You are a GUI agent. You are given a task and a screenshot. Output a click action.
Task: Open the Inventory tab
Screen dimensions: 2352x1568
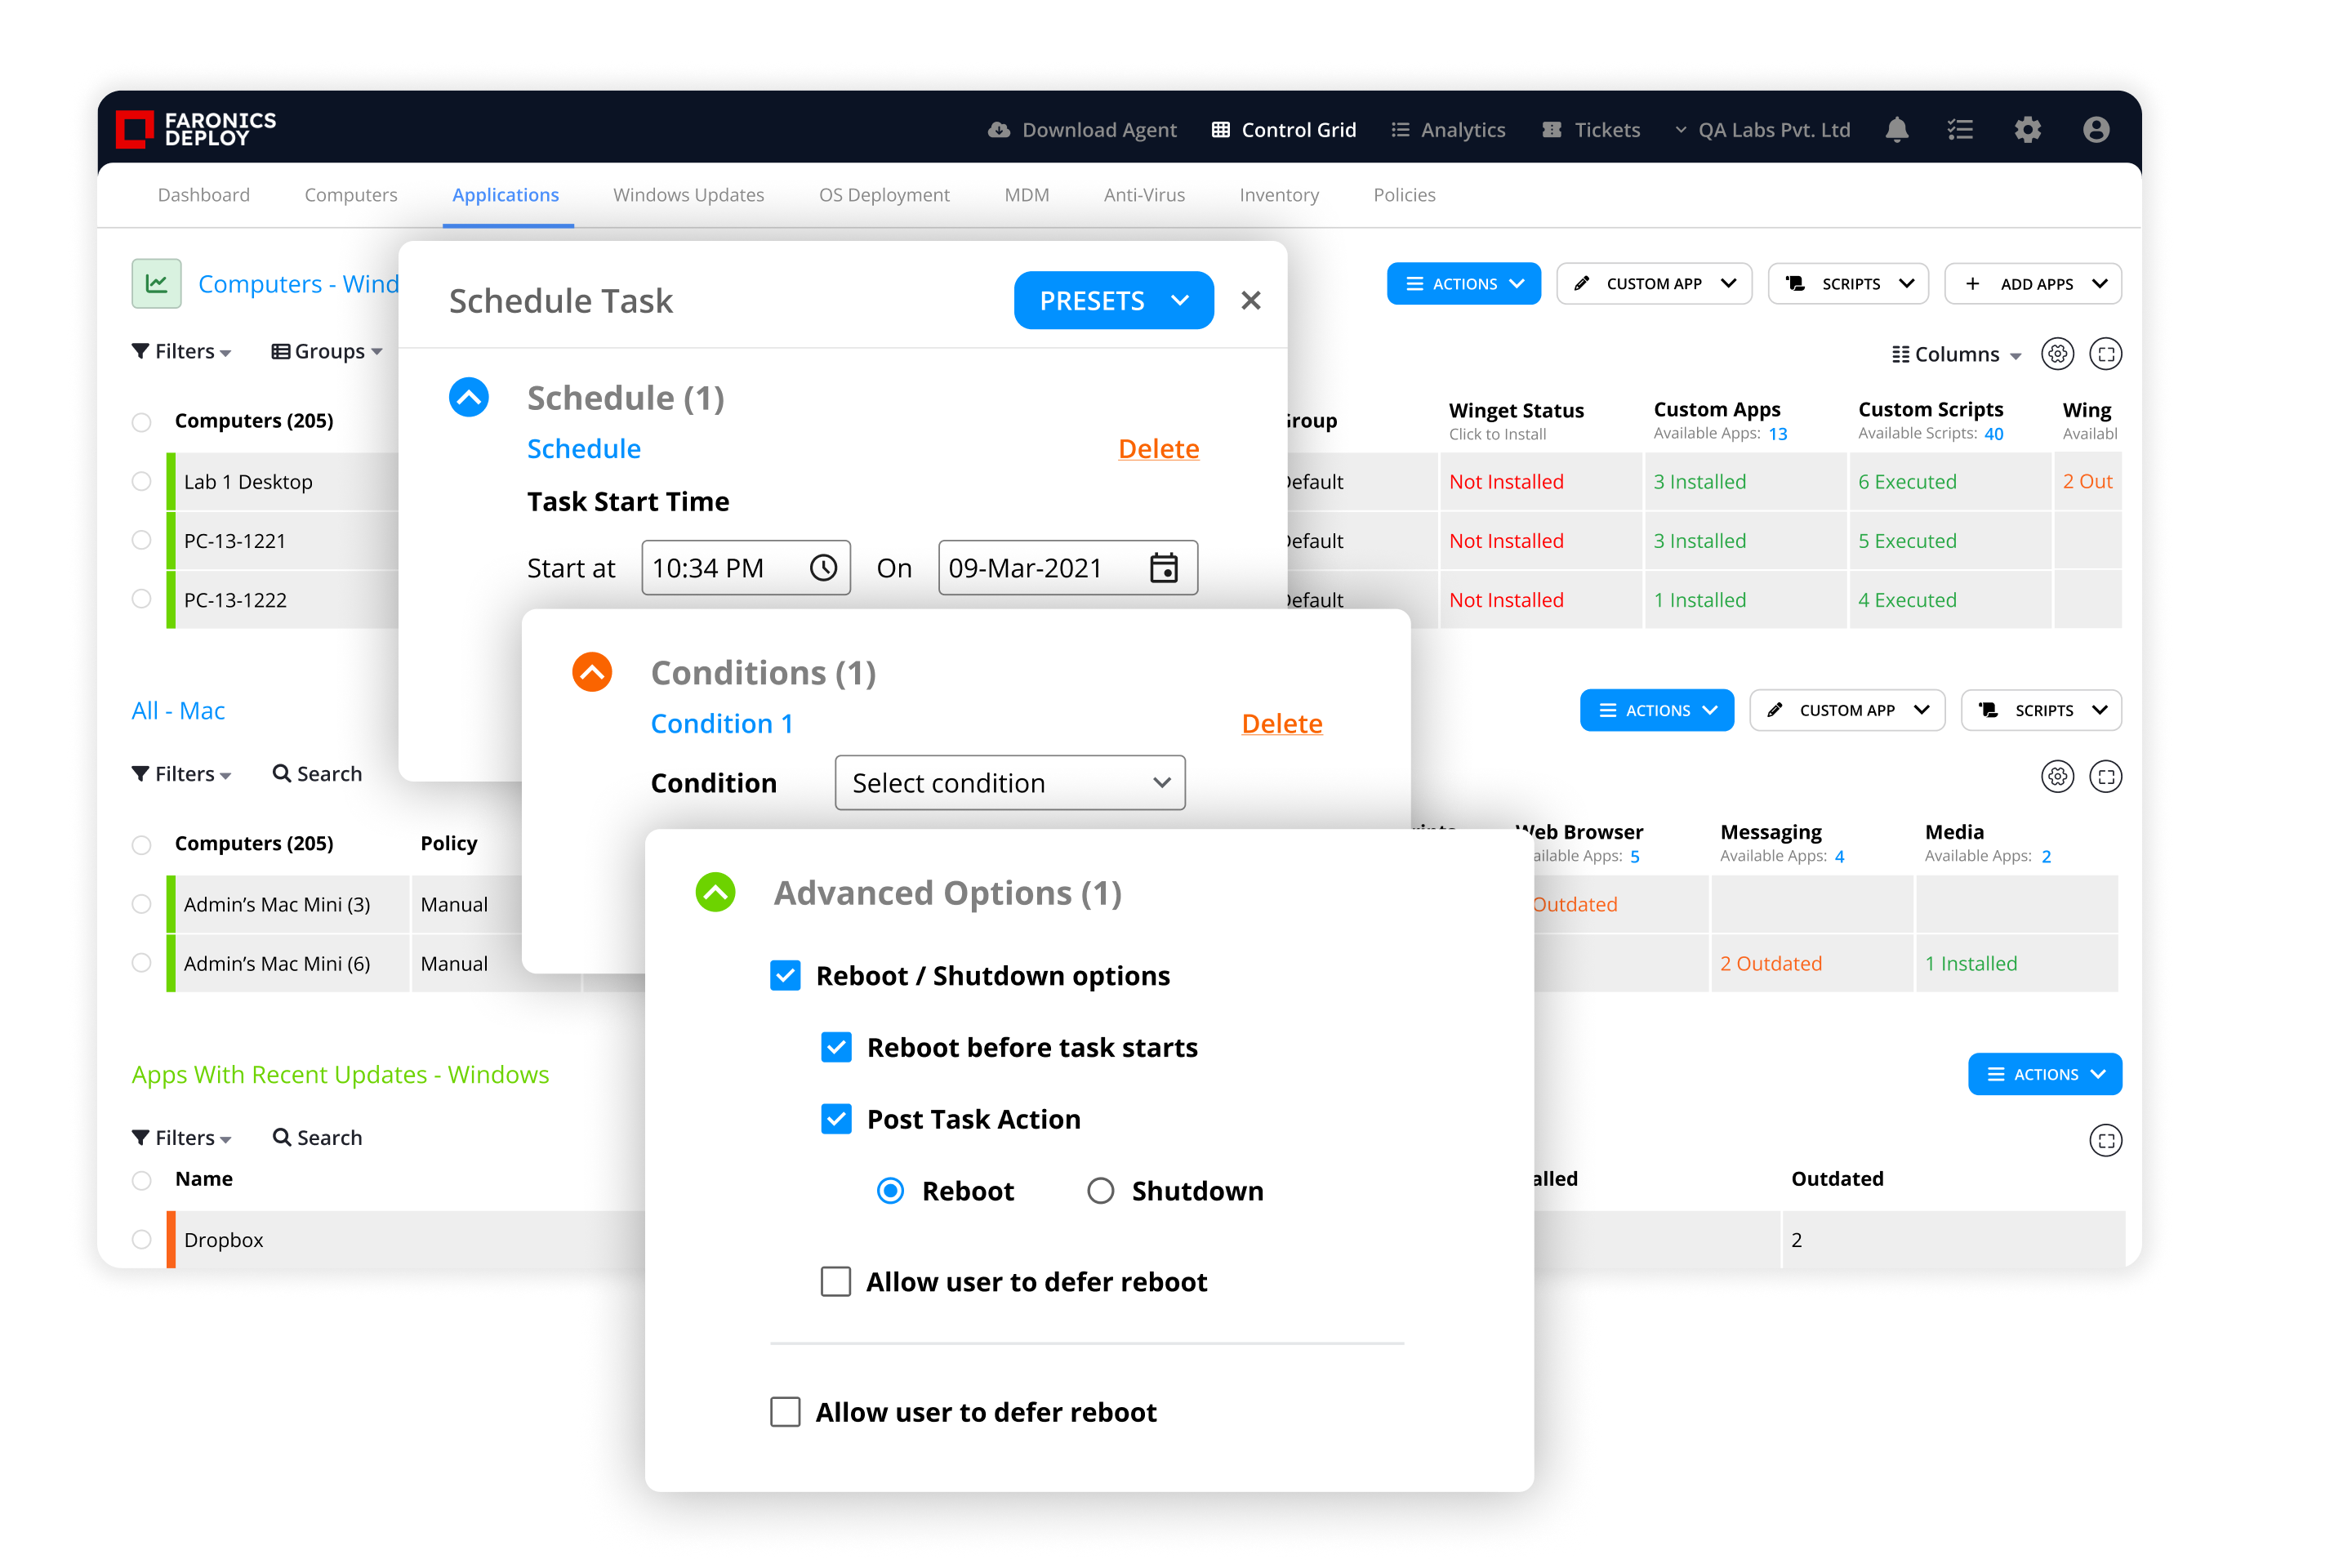tap(1278, 195)
